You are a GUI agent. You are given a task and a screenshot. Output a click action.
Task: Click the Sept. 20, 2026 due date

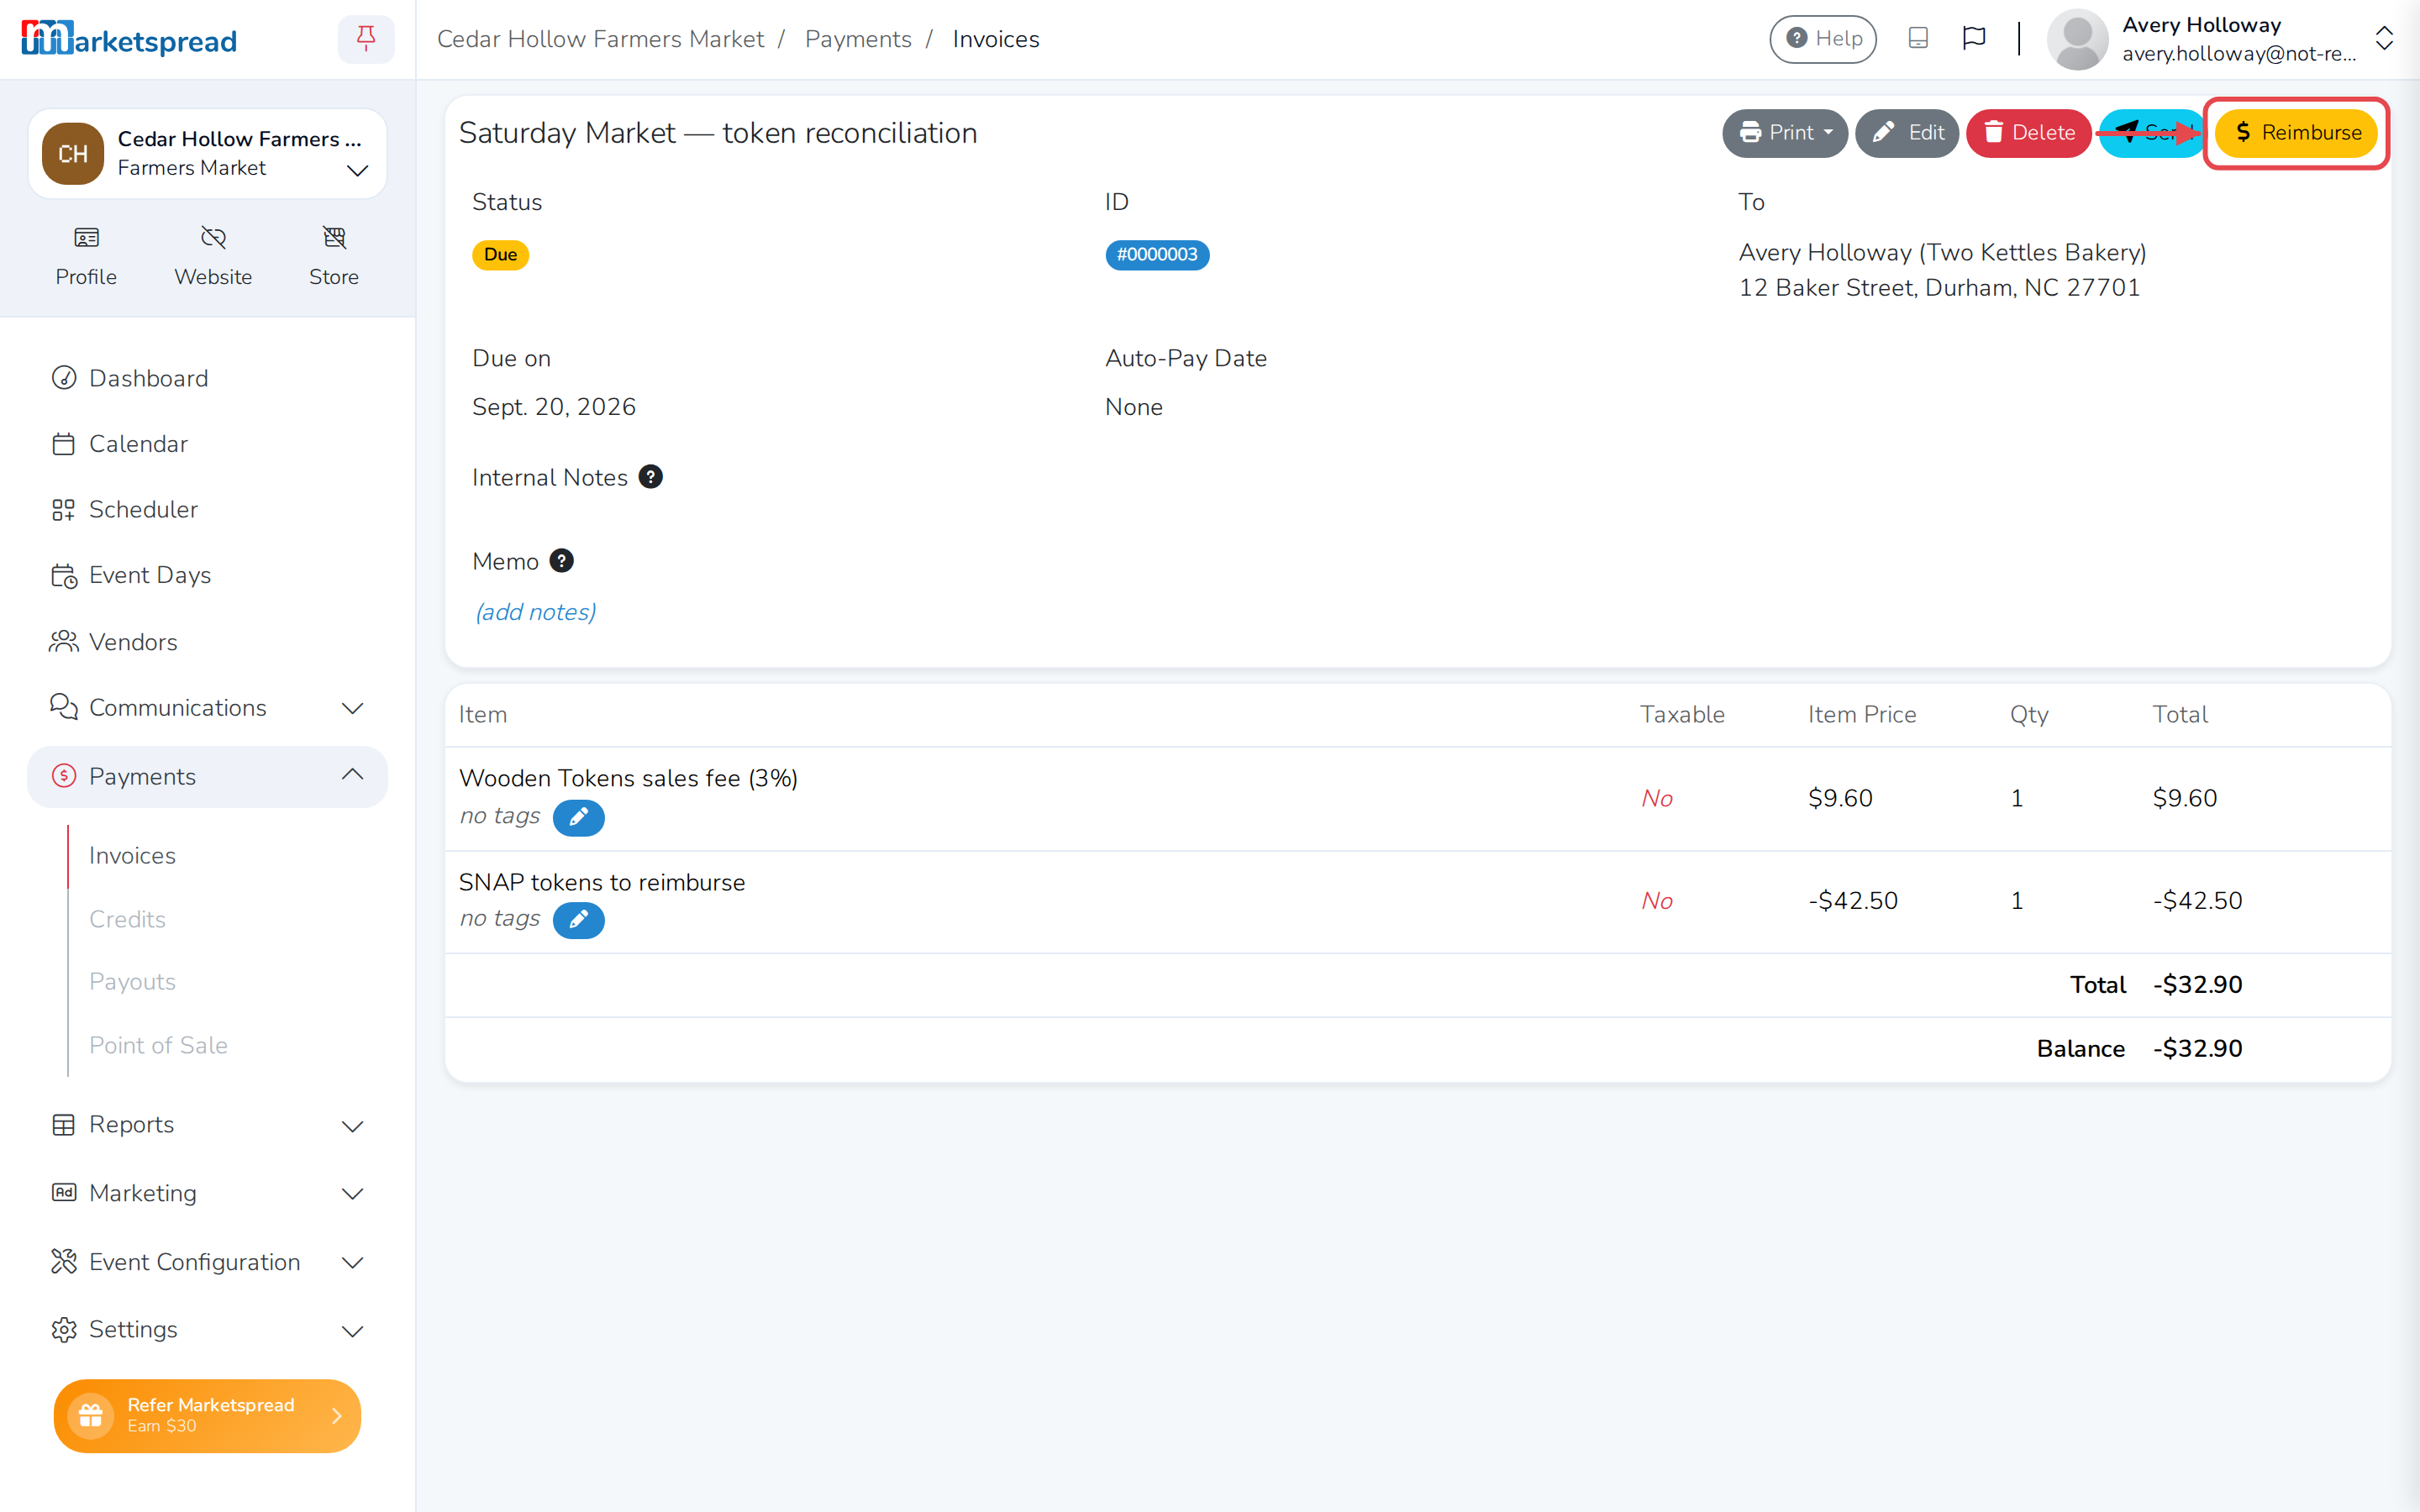point(554,407)
